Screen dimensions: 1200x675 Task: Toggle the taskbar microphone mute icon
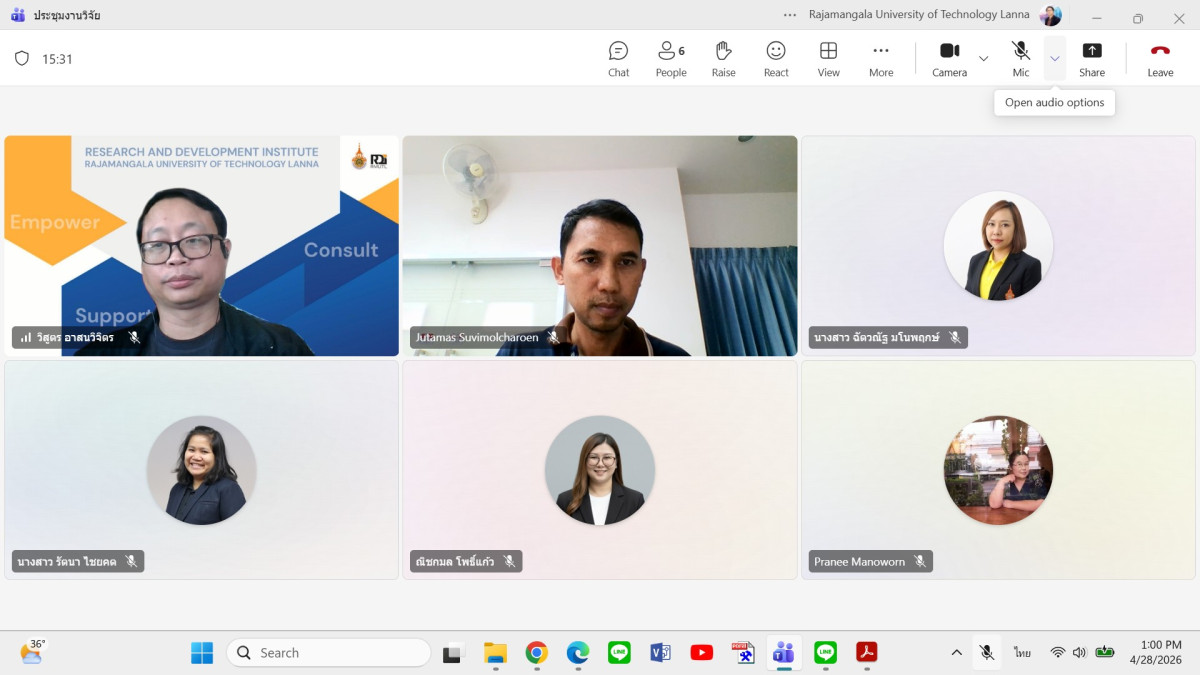(x=987, y=653)
